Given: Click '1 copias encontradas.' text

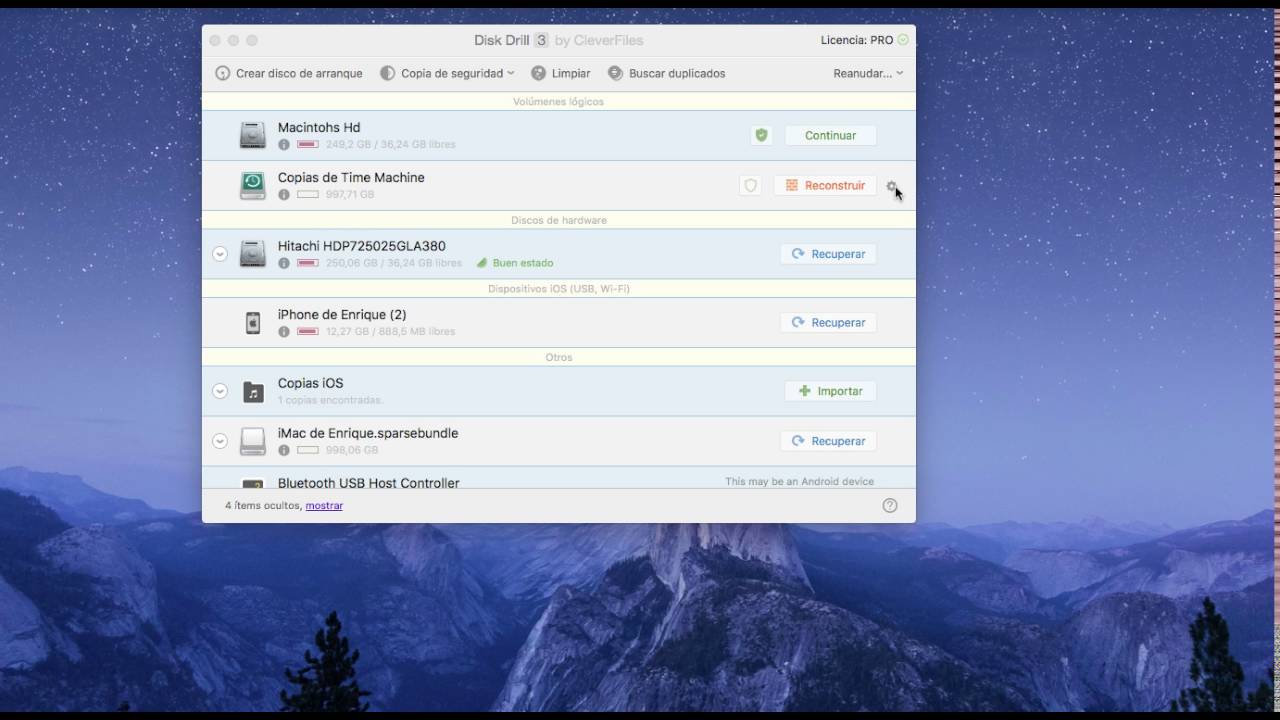Looking at the screenshot, I should click(330, 400).
